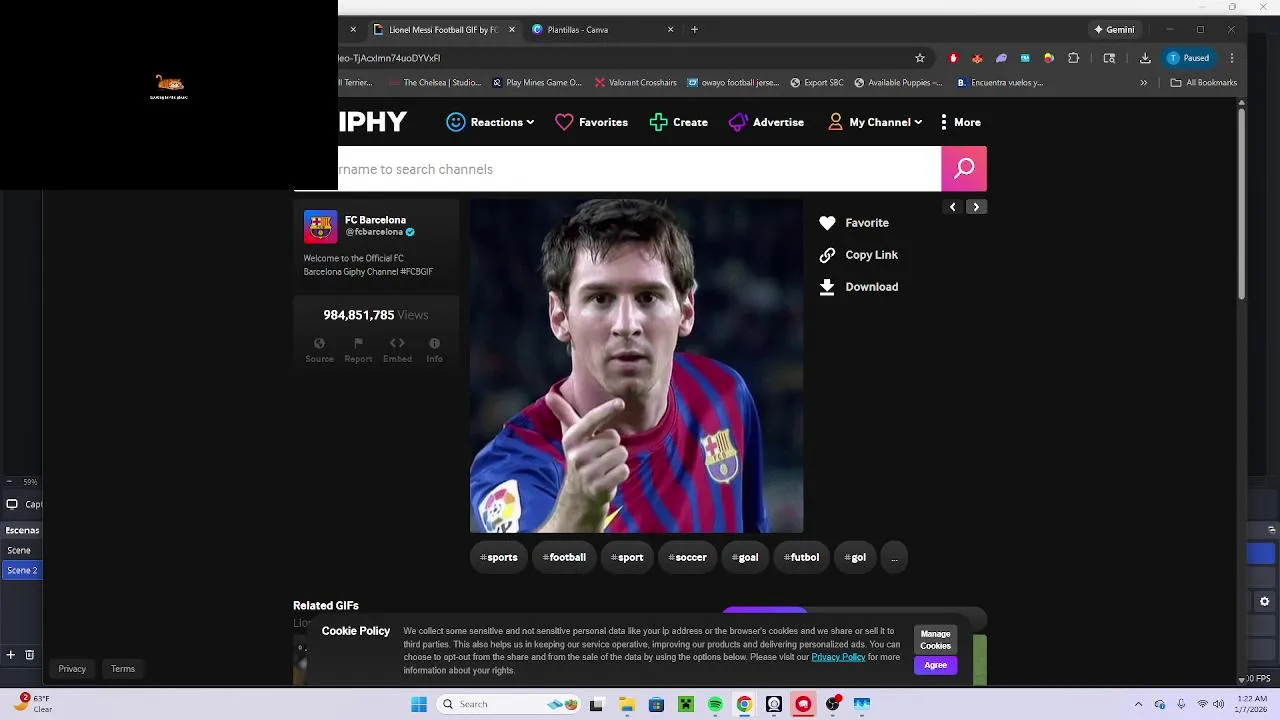Open Minecraft icon in the taskbar
1280x720 pixels.
(686, 704)
